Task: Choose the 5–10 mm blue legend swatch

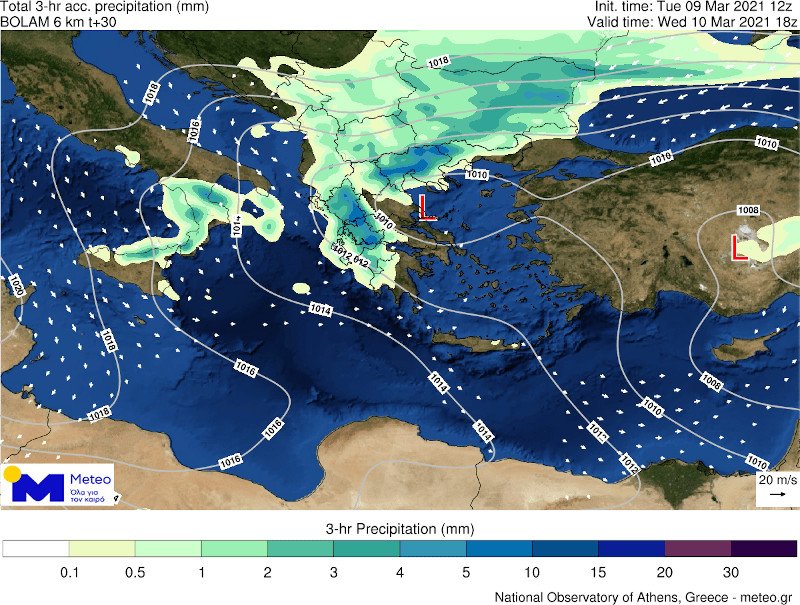Action: 499,548
